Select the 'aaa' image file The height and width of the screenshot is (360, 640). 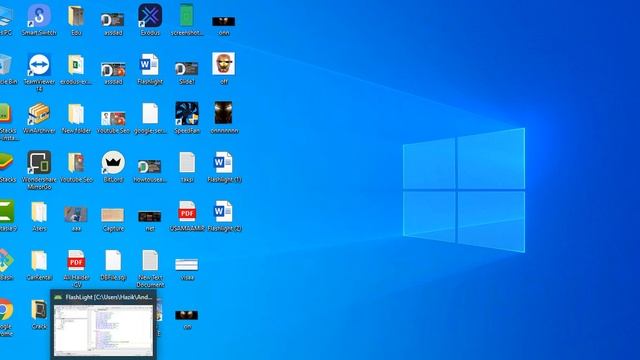tap(76, 215)
